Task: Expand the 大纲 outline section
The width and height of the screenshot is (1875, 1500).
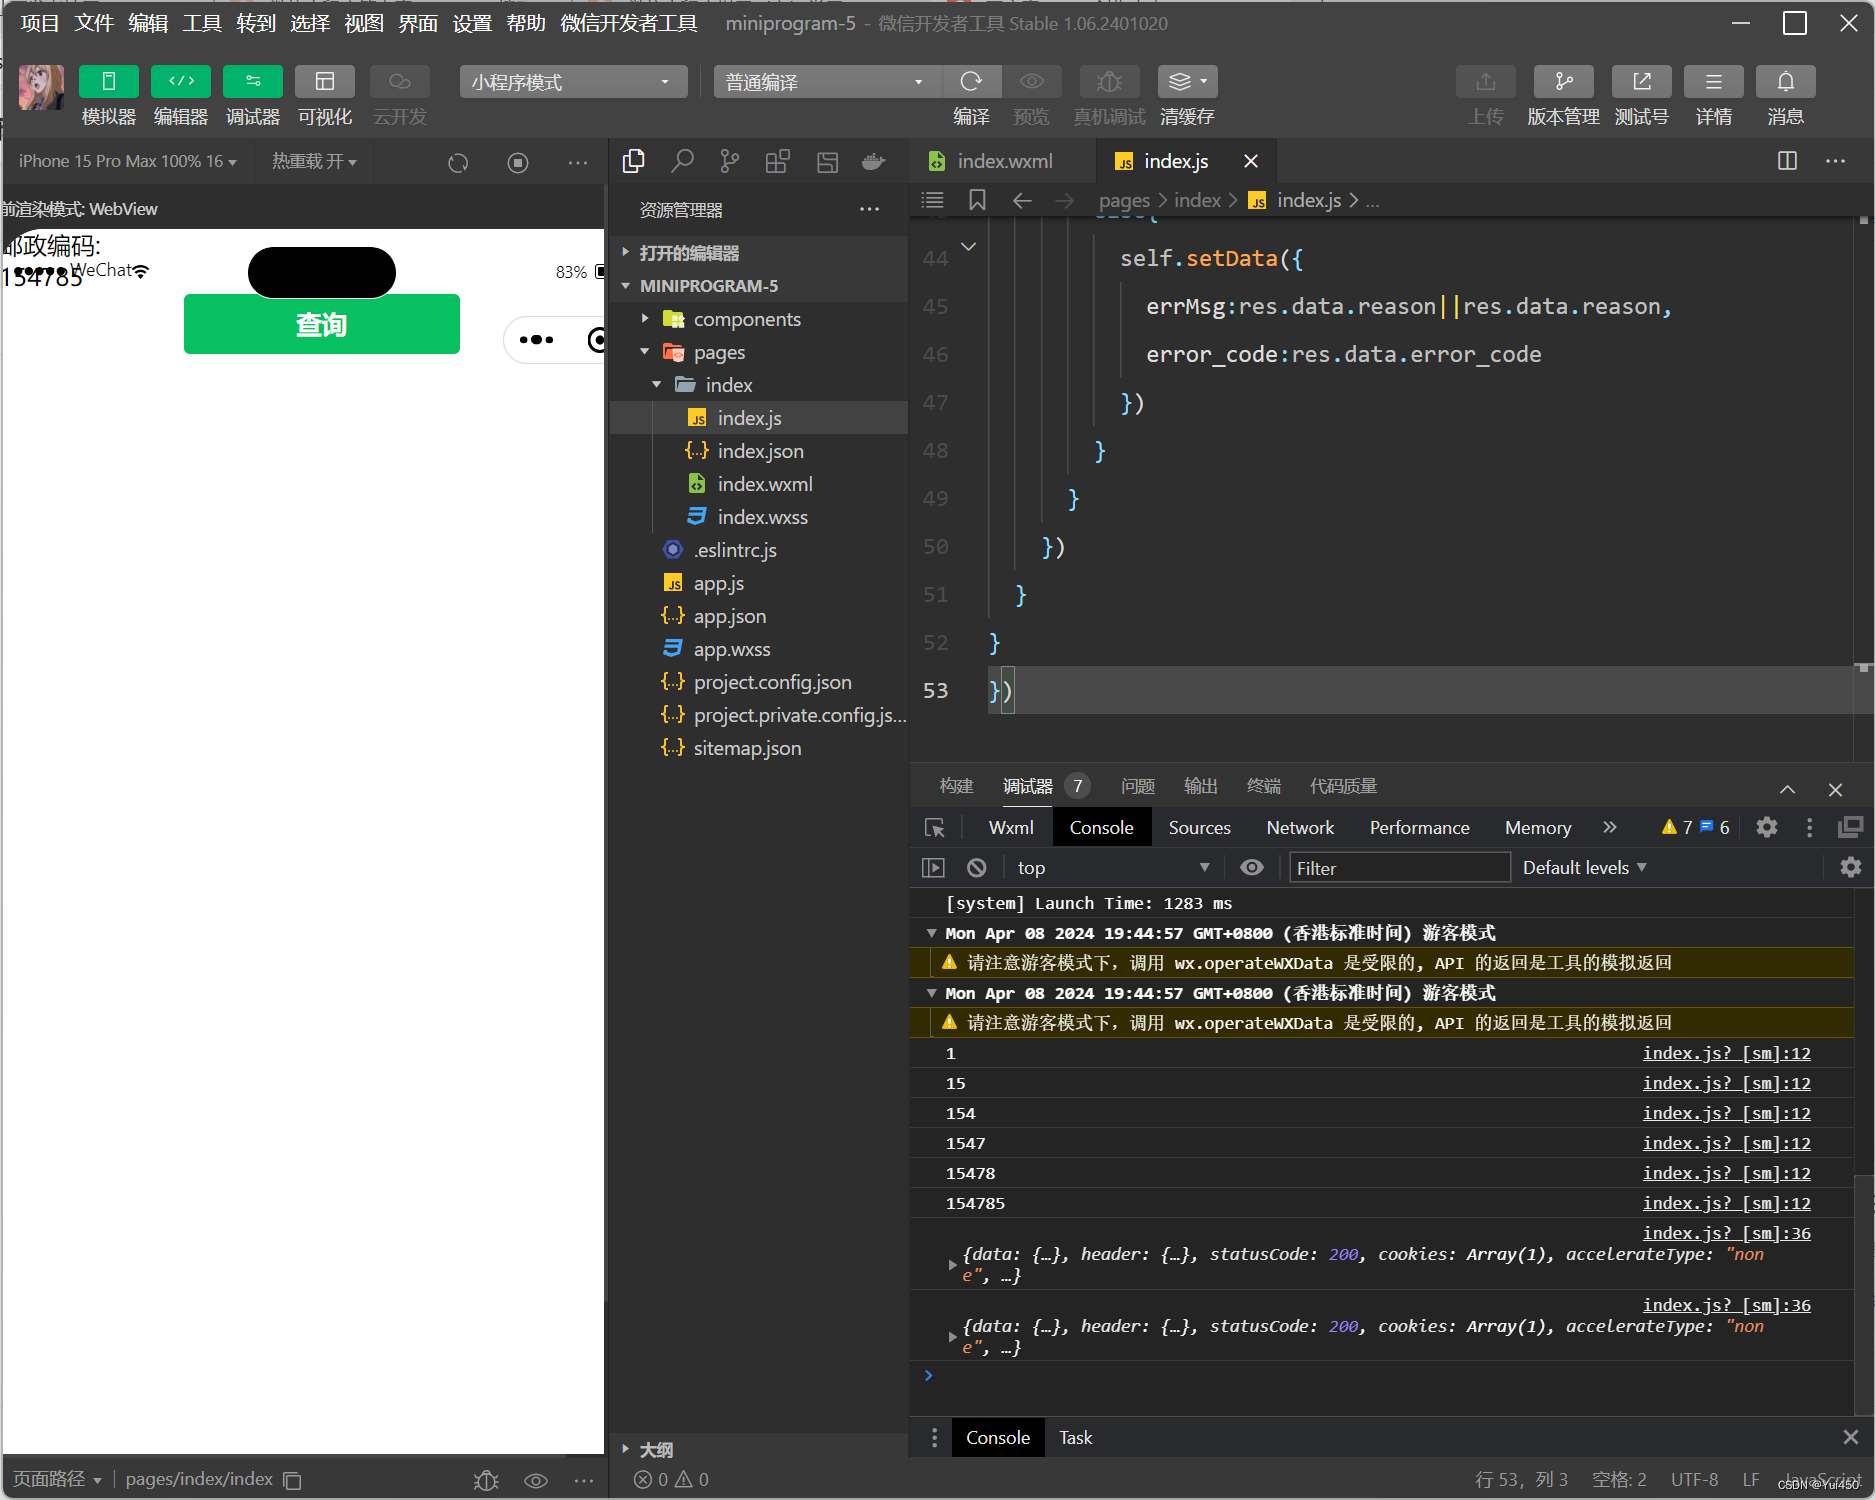Action: (758, 1449)
